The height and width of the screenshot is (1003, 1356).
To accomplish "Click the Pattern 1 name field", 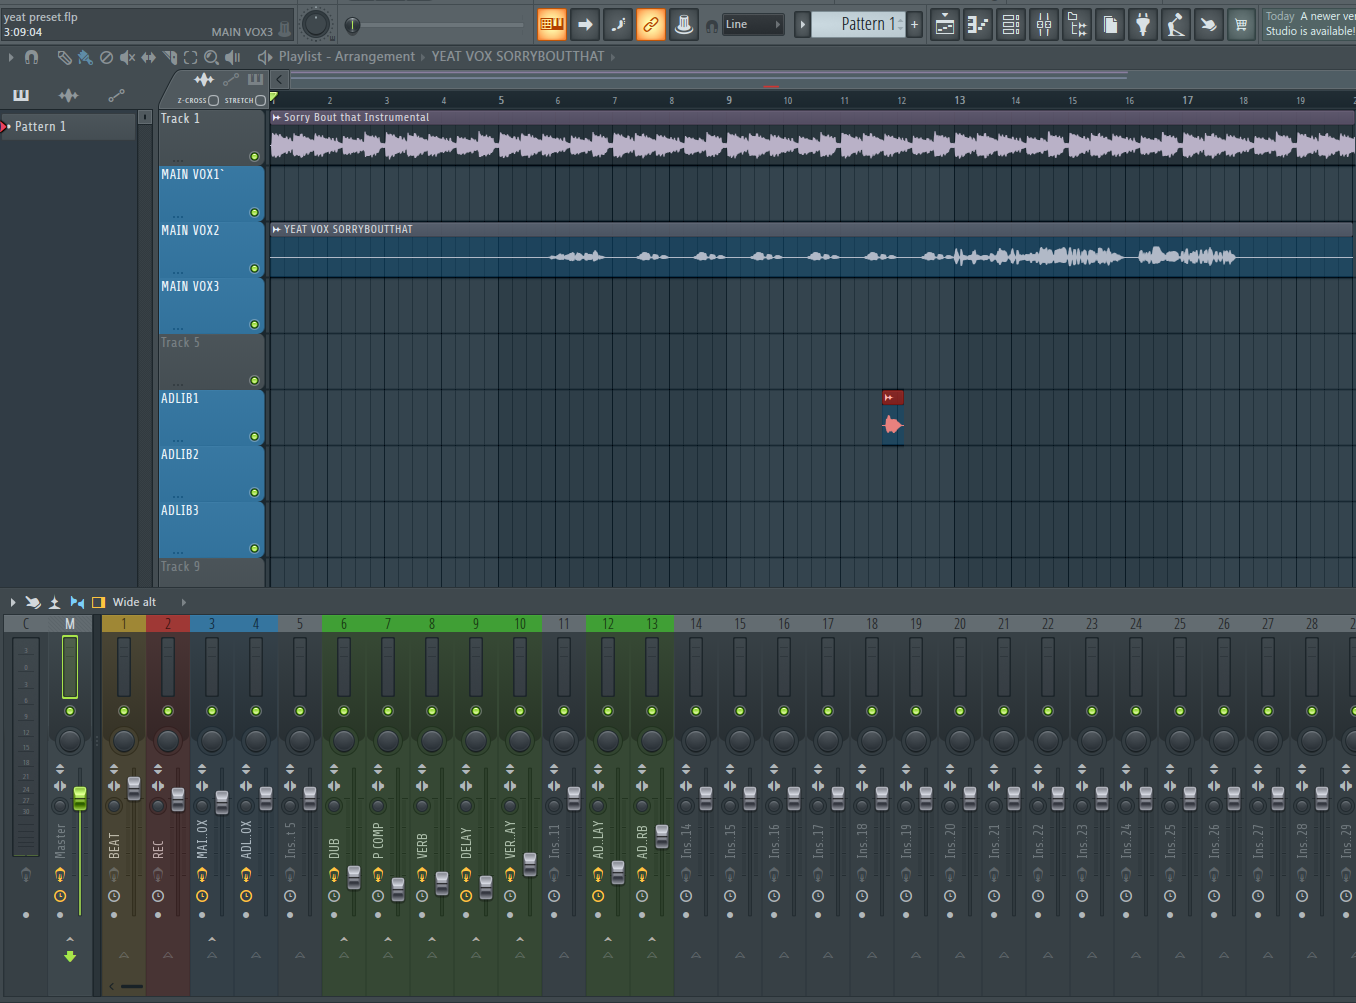I will point(858,24).
